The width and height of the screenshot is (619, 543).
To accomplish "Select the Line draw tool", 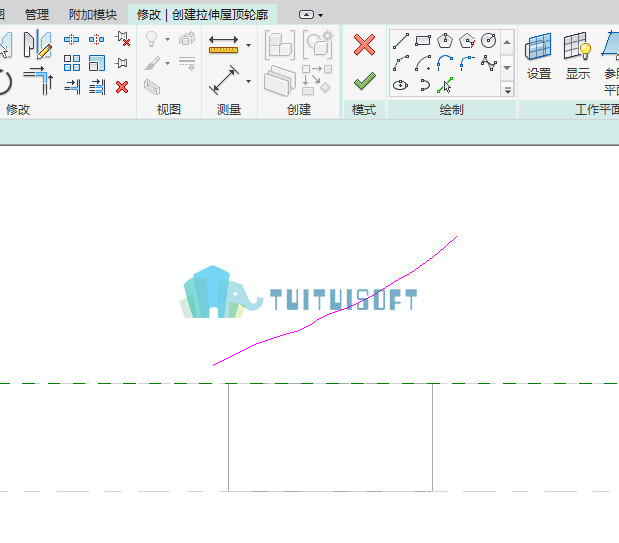I will coord(400,41).
